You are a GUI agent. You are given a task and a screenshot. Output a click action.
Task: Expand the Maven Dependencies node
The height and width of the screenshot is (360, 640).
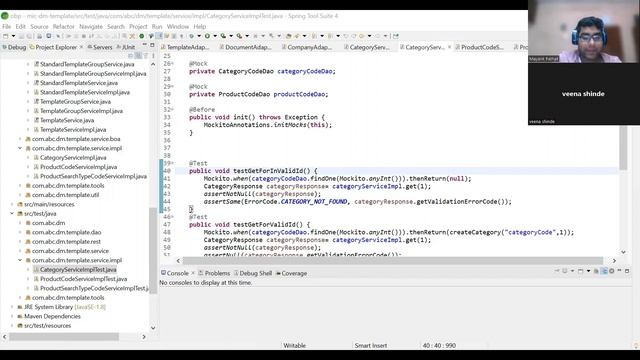[x=12, y=316]
